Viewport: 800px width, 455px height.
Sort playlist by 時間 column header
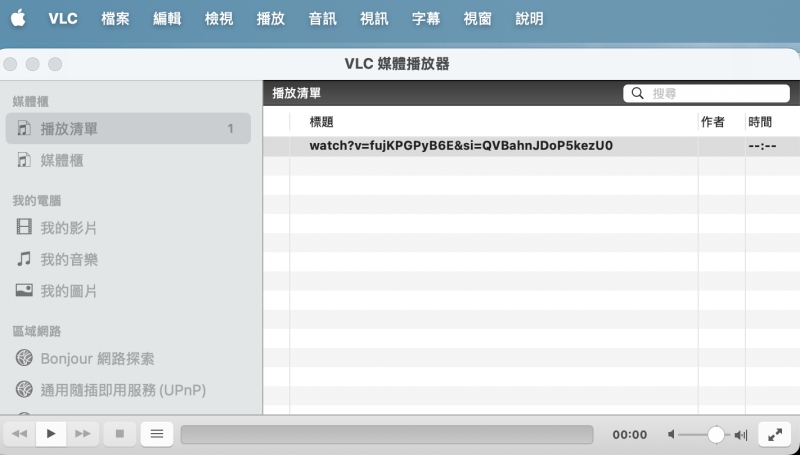[x=772, y=122]
